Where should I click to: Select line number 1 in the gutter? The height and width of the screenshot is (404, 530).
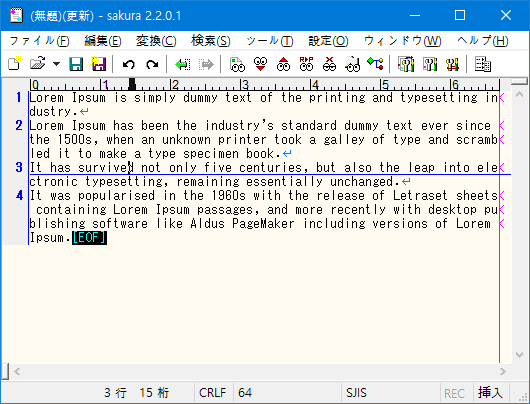[19, 98]
